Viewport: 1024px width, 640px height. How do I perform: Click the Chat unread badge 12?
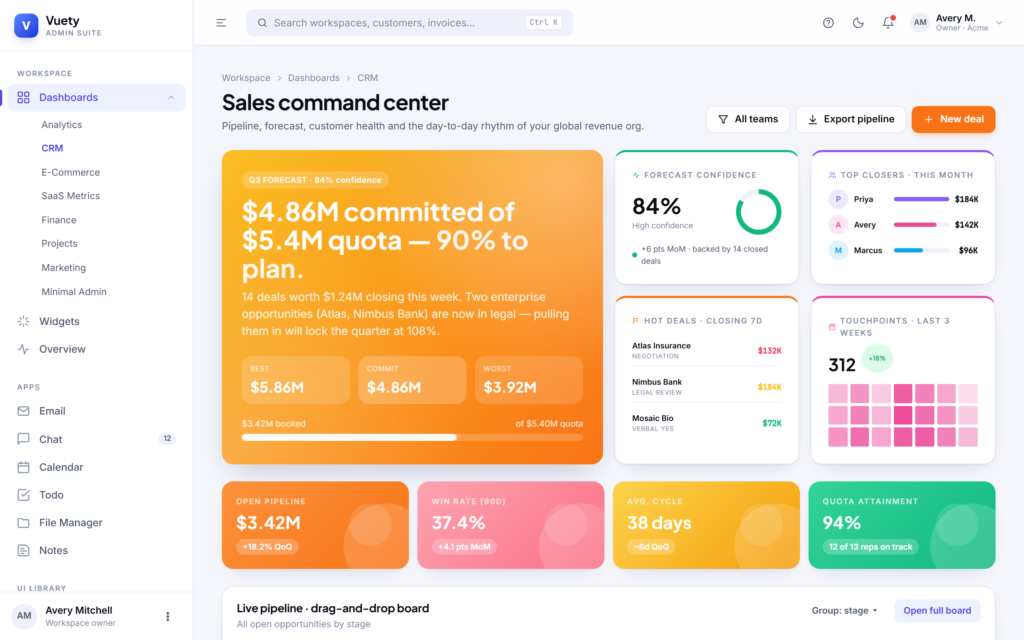[x=167, y=439]
